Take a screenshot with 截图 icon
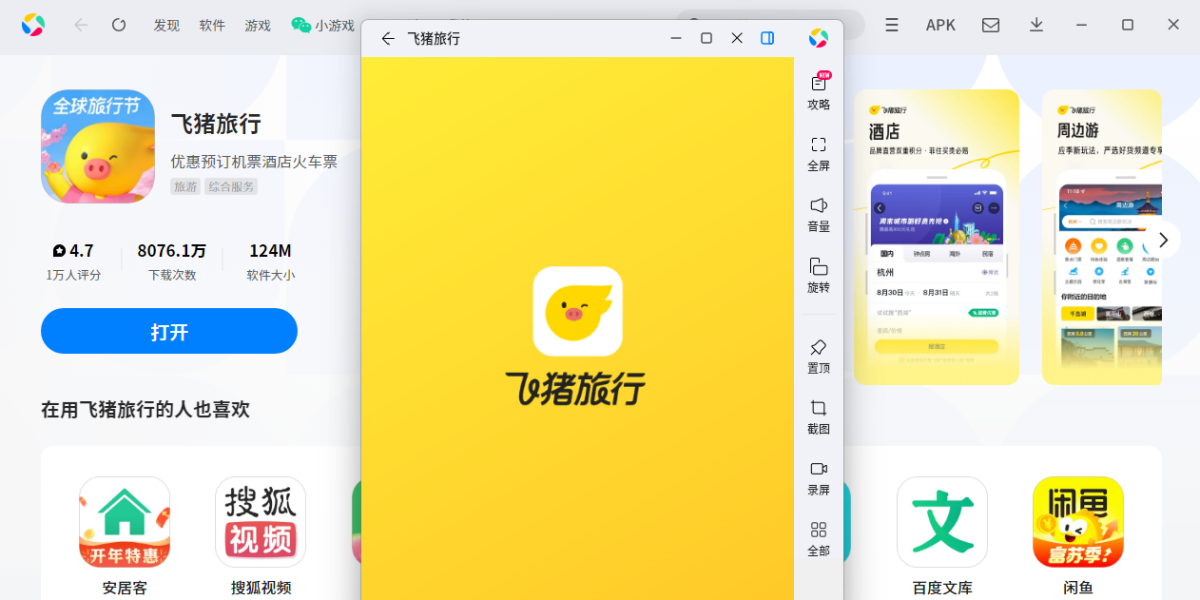The image size is (1200, 600). pyautogui.click(x=818, y=409)
